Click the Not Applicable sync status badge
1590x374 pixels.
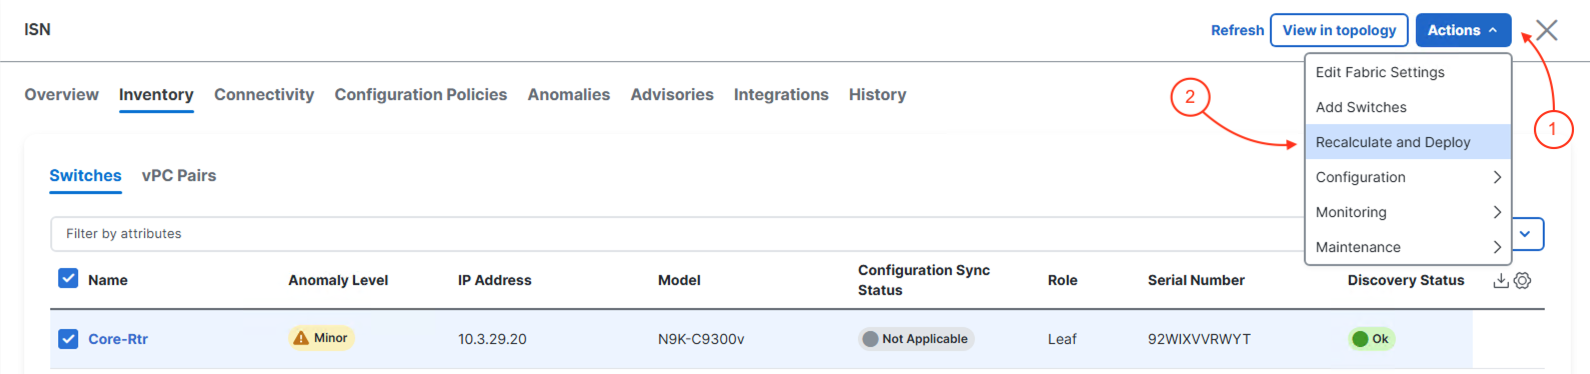pyautogui.click(x=915, y=339)
